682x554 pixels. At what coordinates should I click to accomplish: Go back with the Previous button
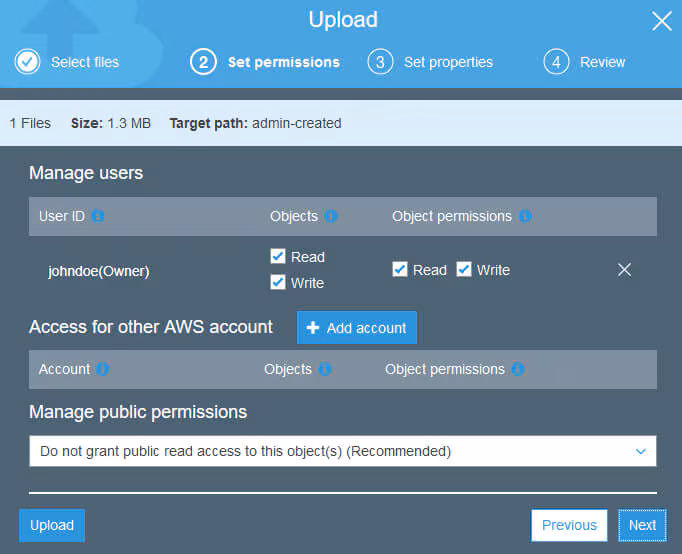coord(569,525)
